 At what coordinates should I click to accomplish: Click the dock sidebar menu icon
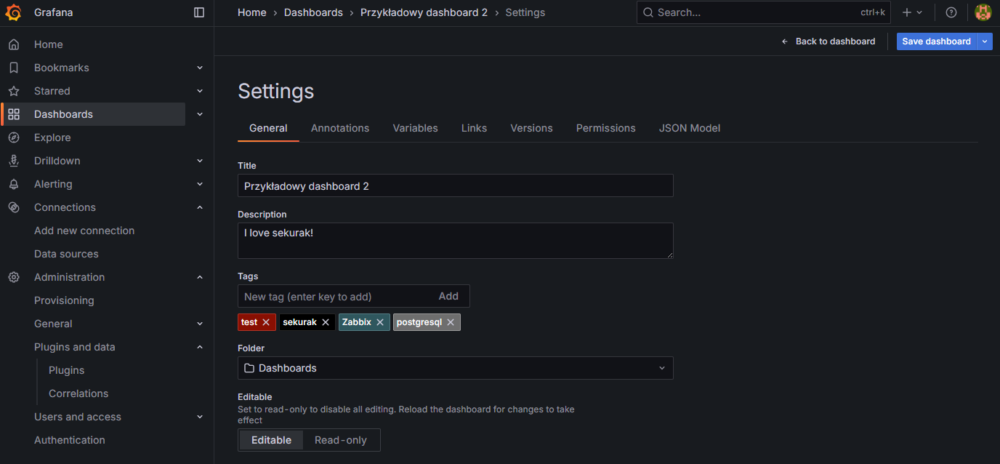199,13
